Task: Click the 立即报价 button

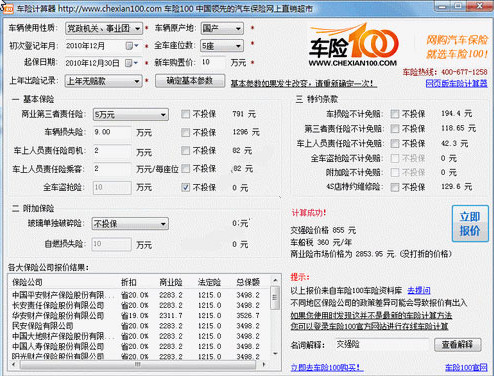Action: pyautogui.click(x=470, y=223)
